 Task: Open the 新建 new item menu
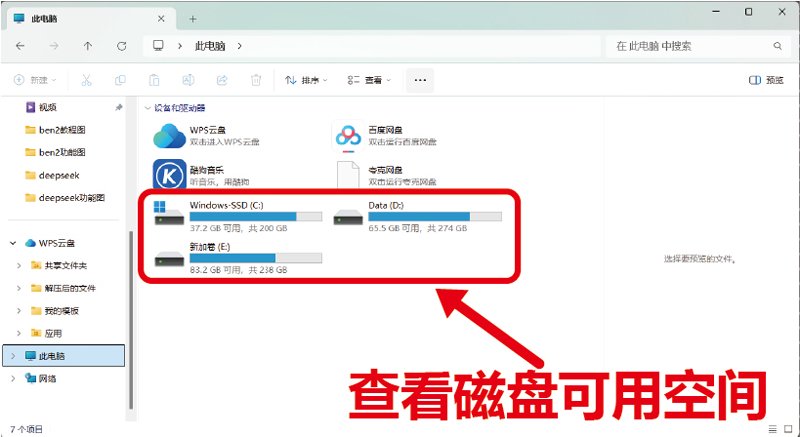[36, 80]
